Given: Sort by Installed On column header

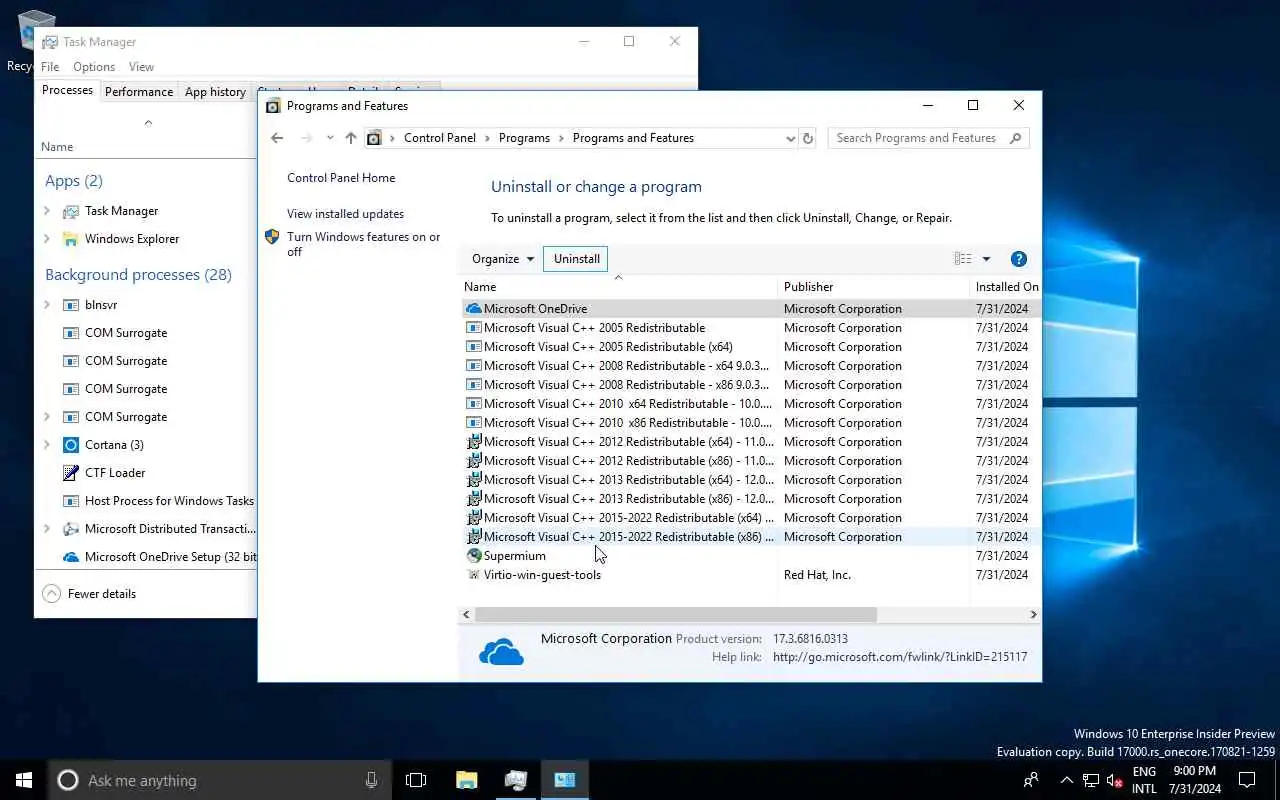Looking at the screenshot, I should pyautogui.click(x=1005, y=287).
